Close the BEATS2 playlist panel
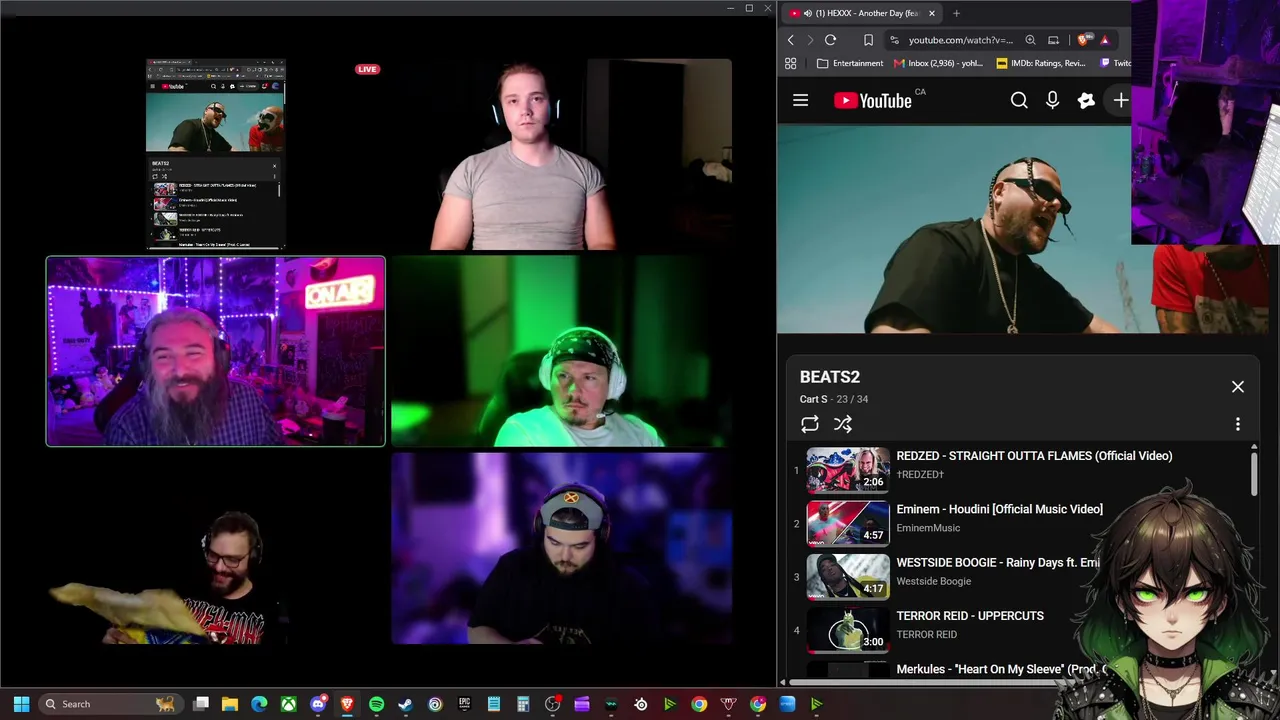This screenshot has height=720, width=1280. pos(1237,387)
